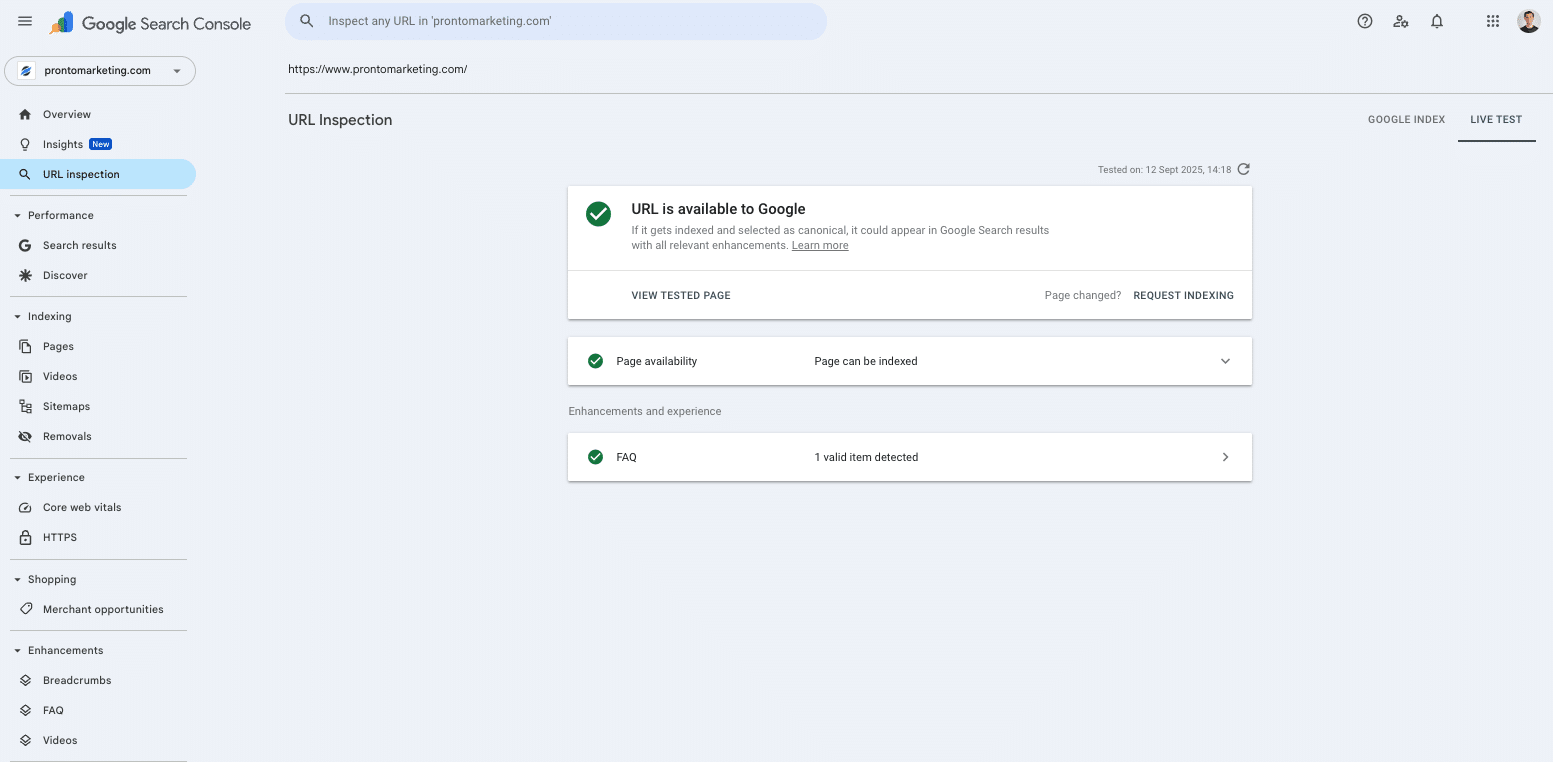
Task: Refresh the live test with reload icon
Action: click(x=1244, y=169)
